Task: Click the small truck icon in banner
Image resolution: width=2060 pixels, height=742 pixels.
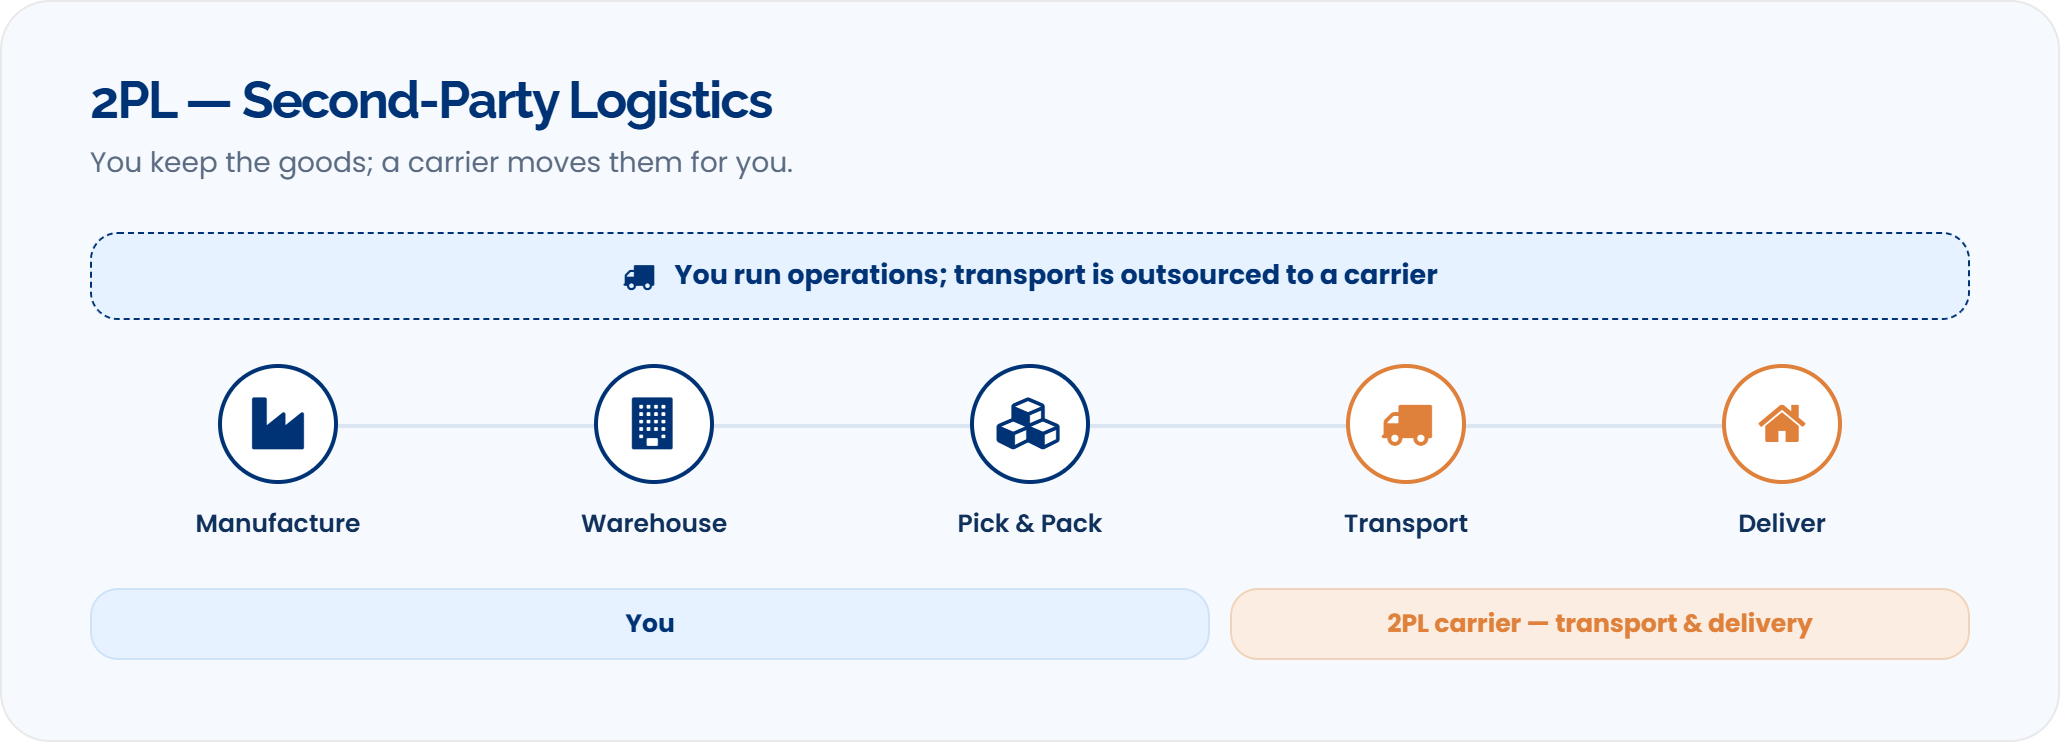Action: [639, 277]
